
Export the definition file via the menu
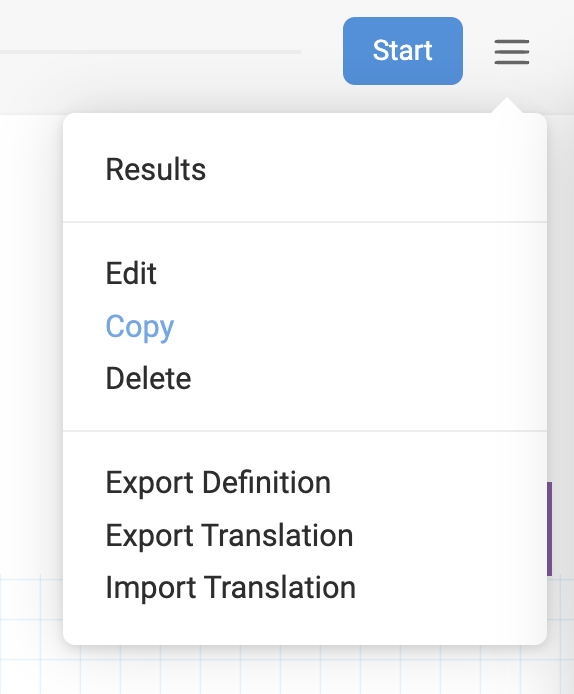(218, 482)
